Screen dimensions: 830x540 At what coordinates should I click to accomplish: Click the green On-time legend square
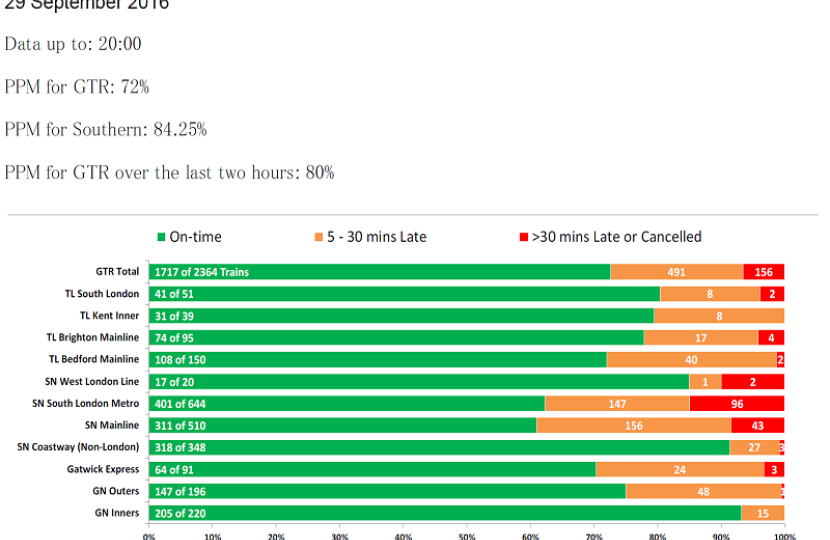coord(160,237)
